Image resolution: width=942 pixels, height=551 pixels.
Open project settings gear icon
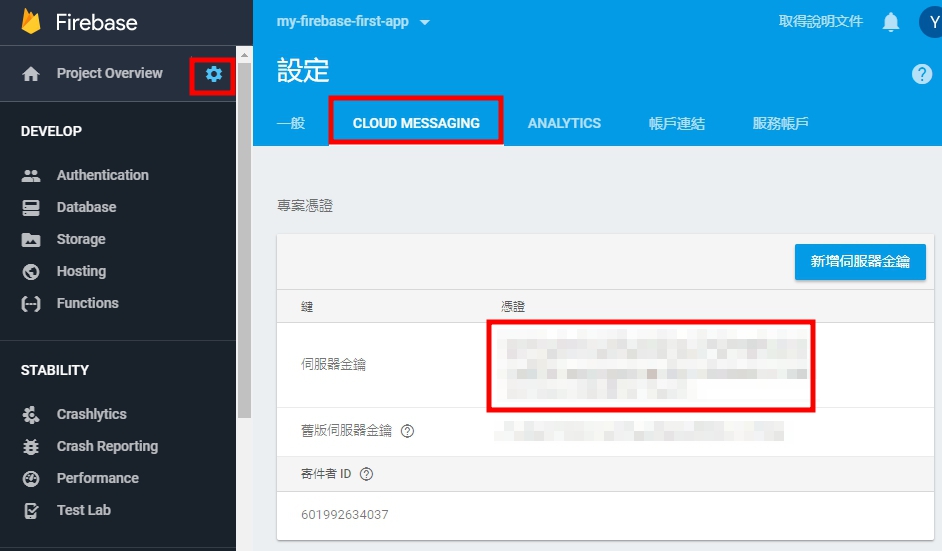[213, 74]
